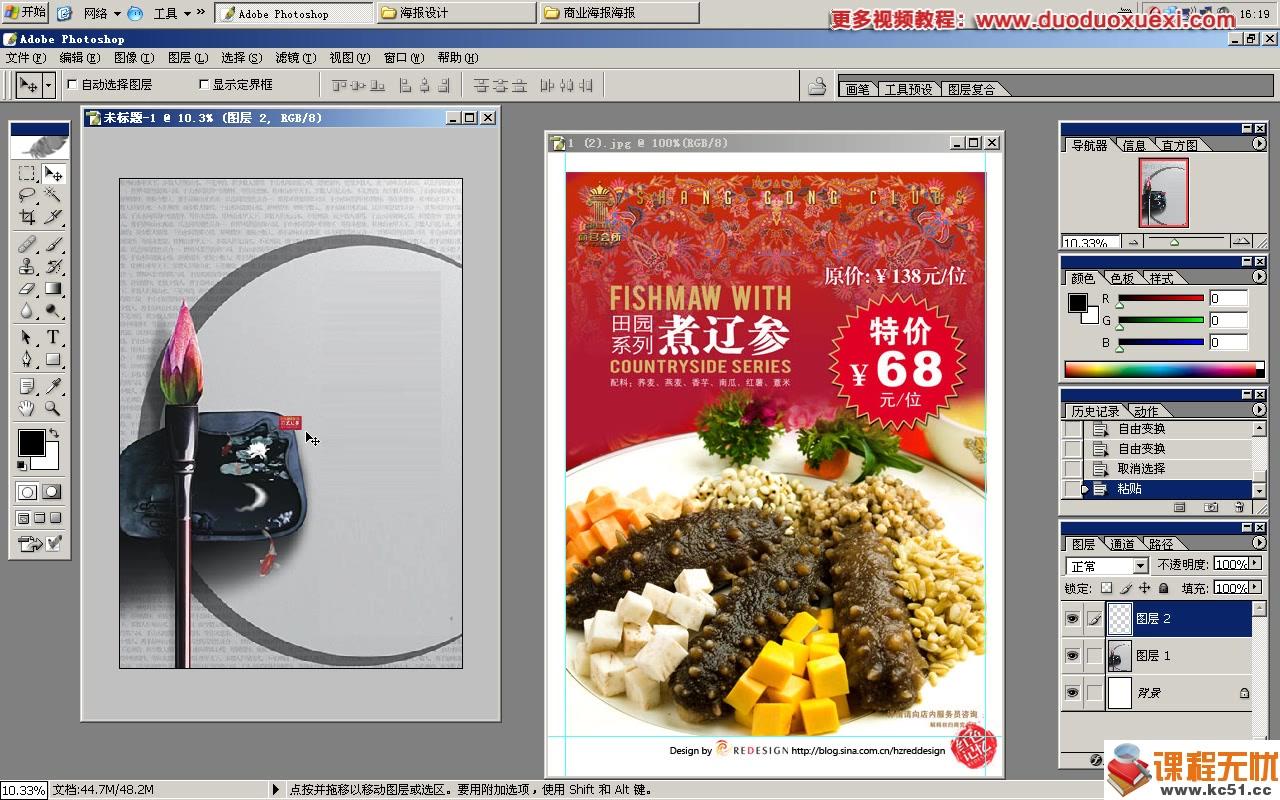The image size is (1280, 800).
Task: Select the Pen tool
Action: coord(27,359)
